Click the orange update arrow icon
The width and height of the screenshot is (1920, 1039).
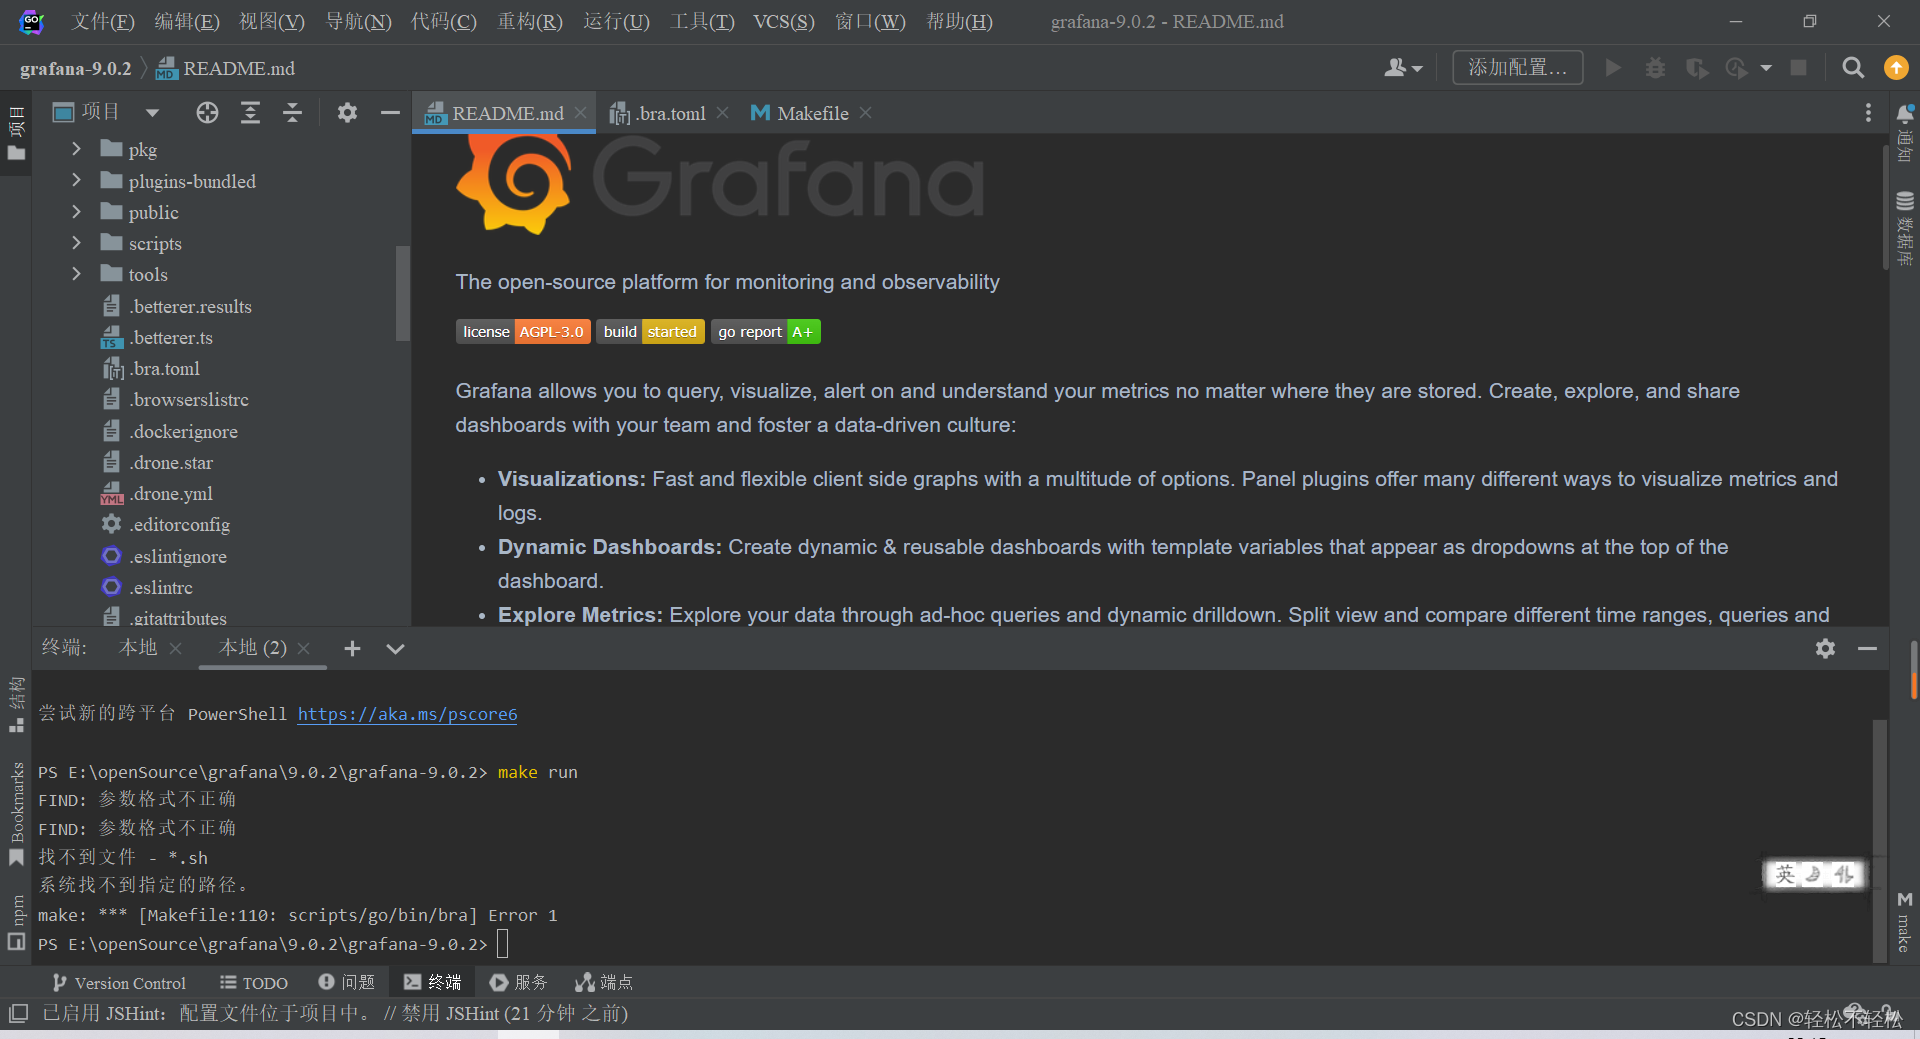pos(1896,68)
